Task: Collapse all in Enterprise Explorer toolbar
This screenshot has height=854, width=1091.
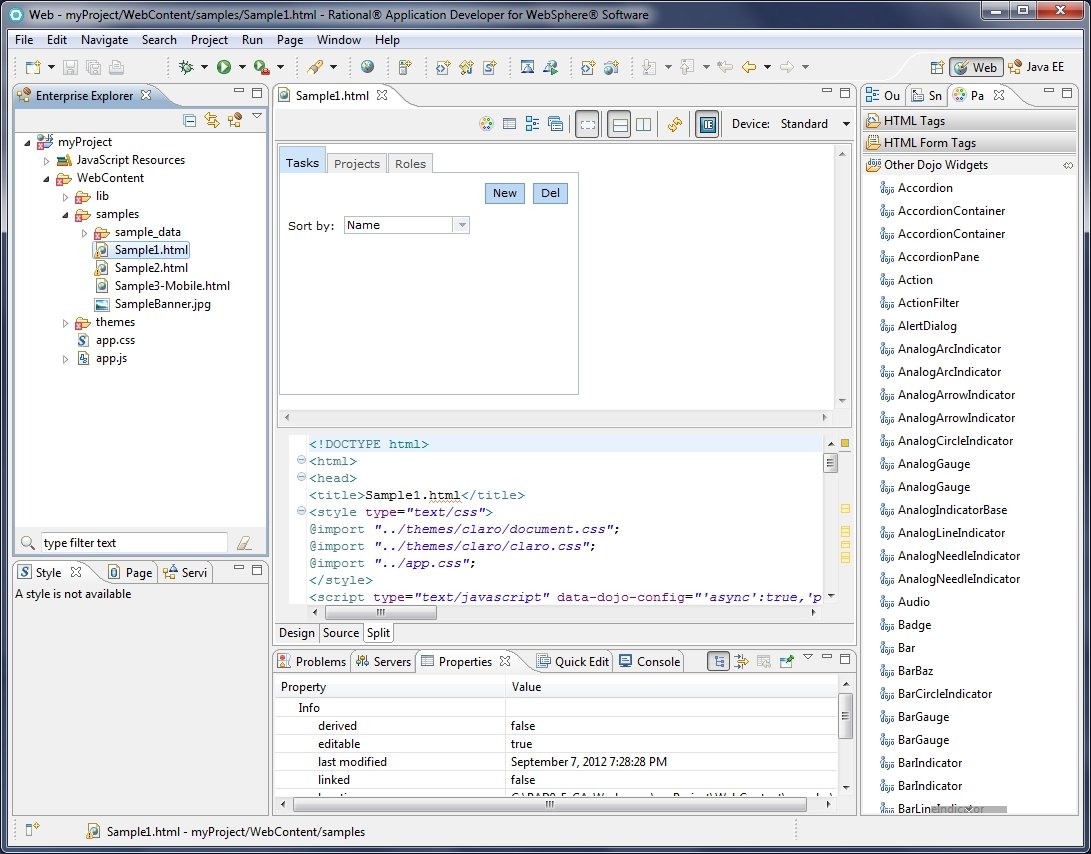Action: pyautogui.click(x=189, y=120)
